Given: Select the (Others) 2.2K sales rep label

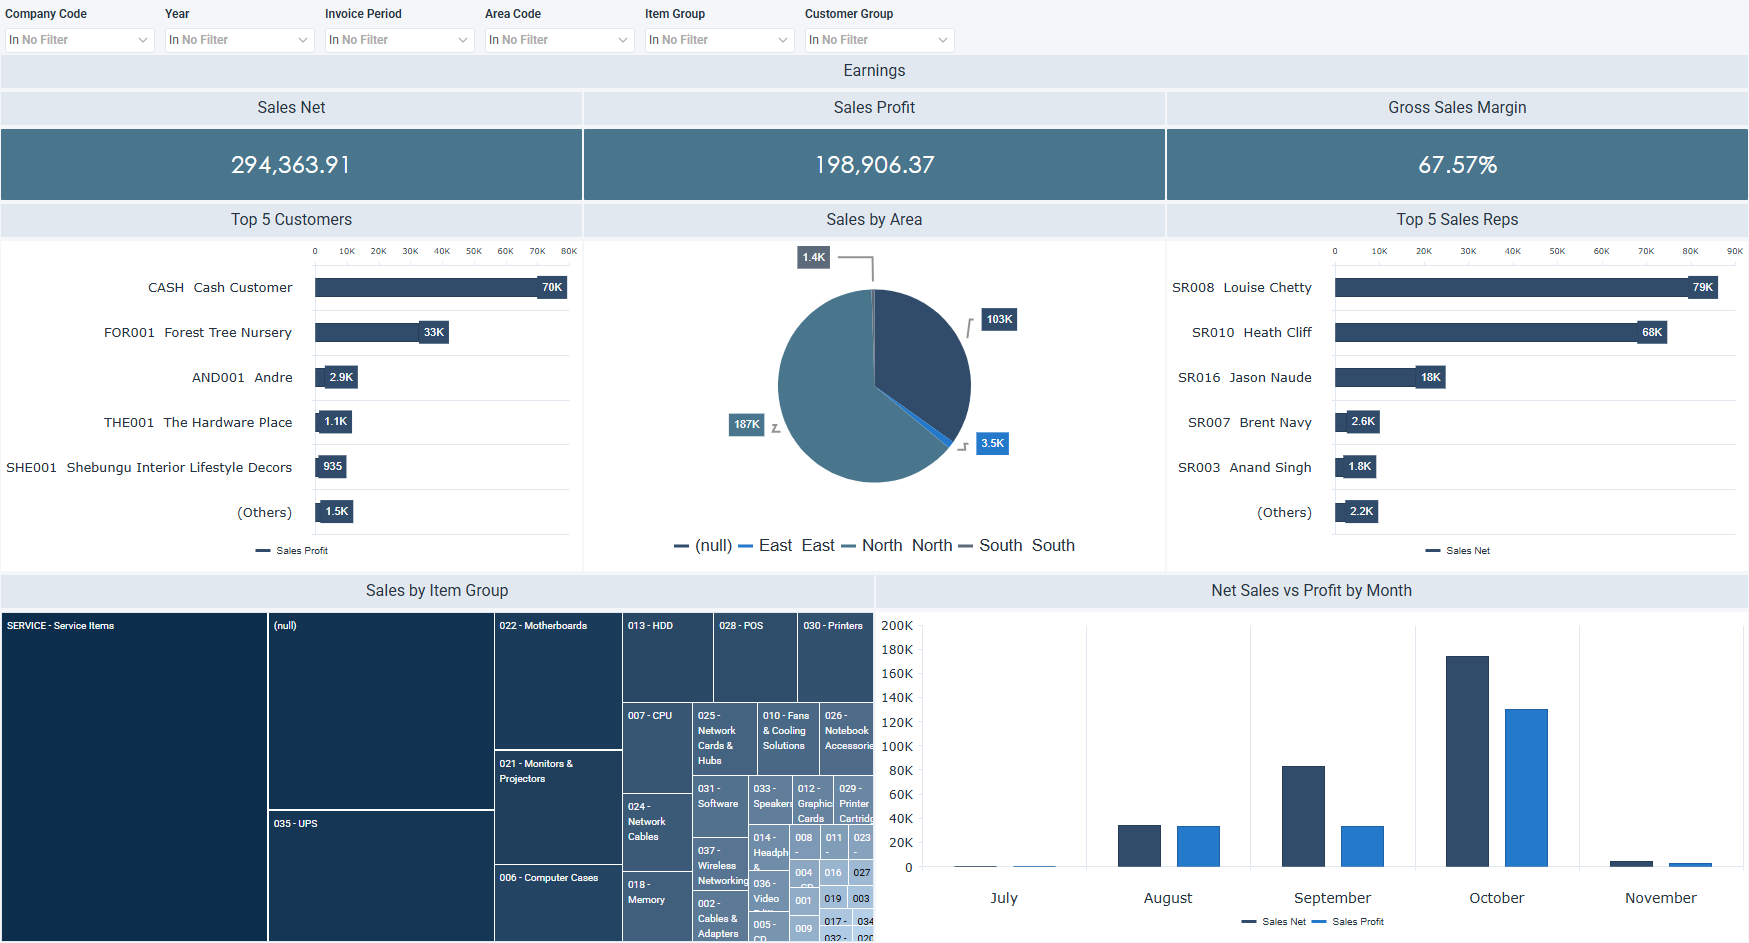Looking at the screenshot, I should [1362, 511].
